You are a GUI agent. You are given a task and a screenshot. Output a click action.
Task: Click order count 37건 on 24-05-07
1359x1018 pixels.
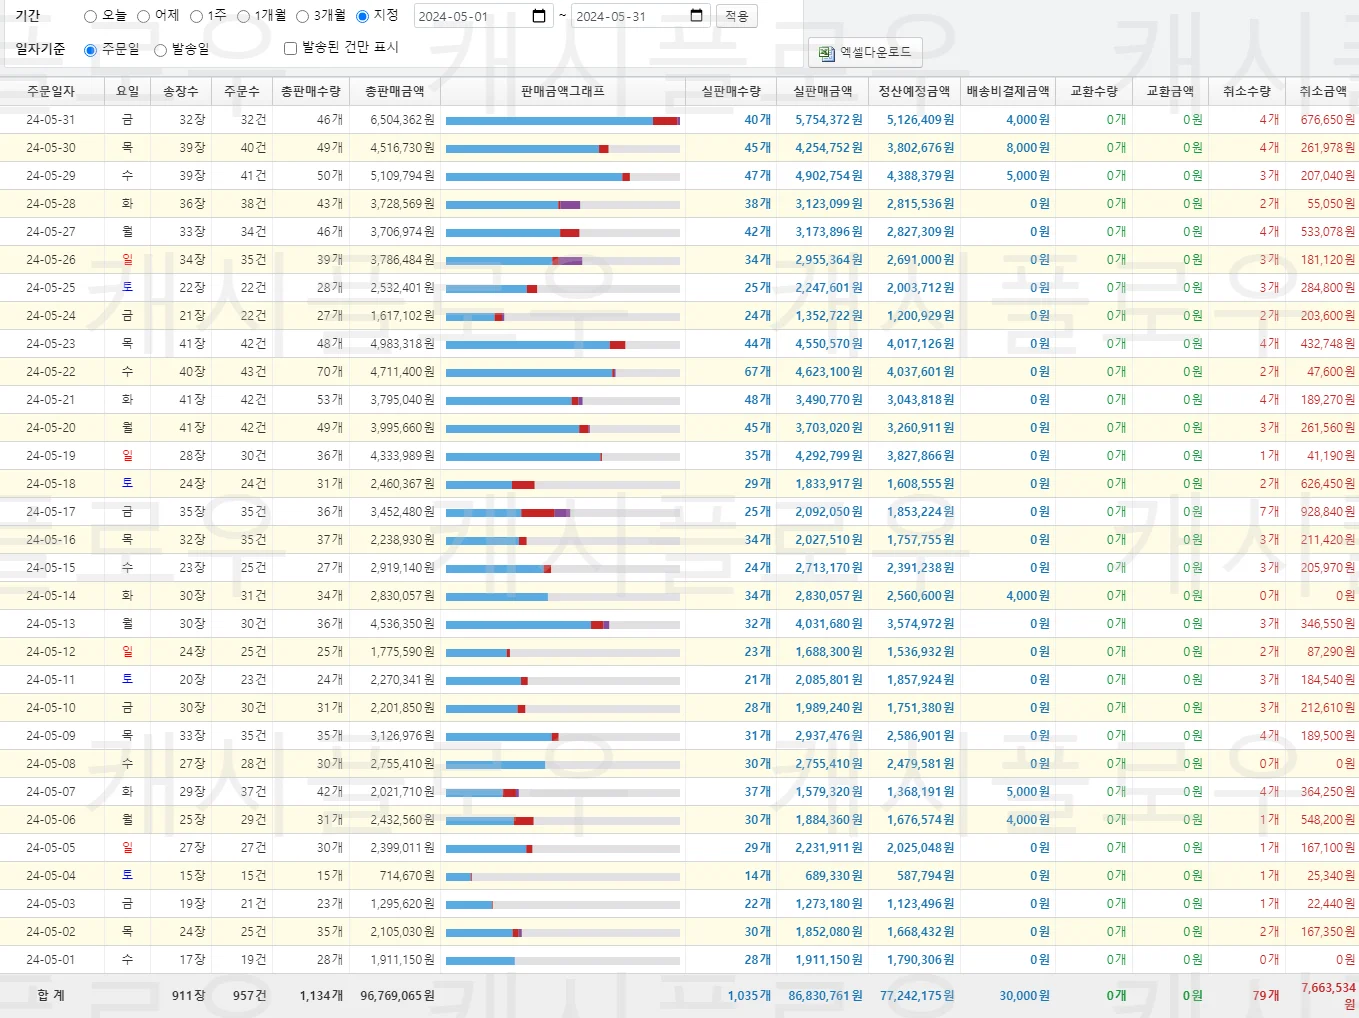[254, 792]
